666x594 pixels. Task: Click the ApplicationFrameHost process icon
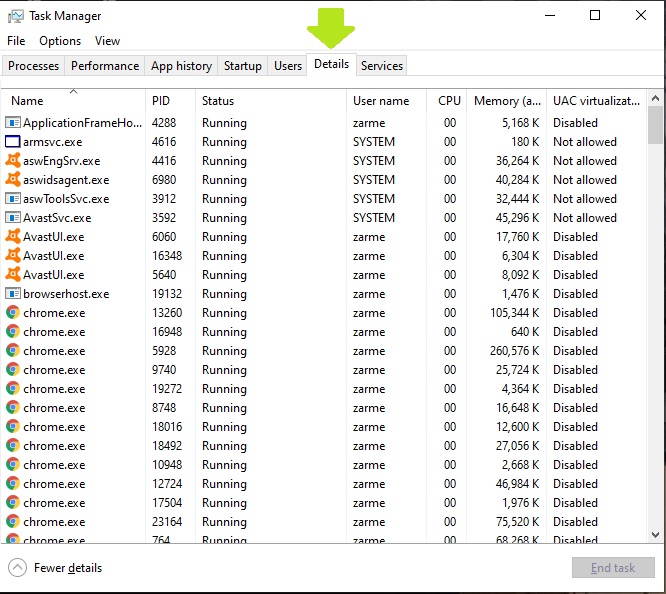point(13,123)
